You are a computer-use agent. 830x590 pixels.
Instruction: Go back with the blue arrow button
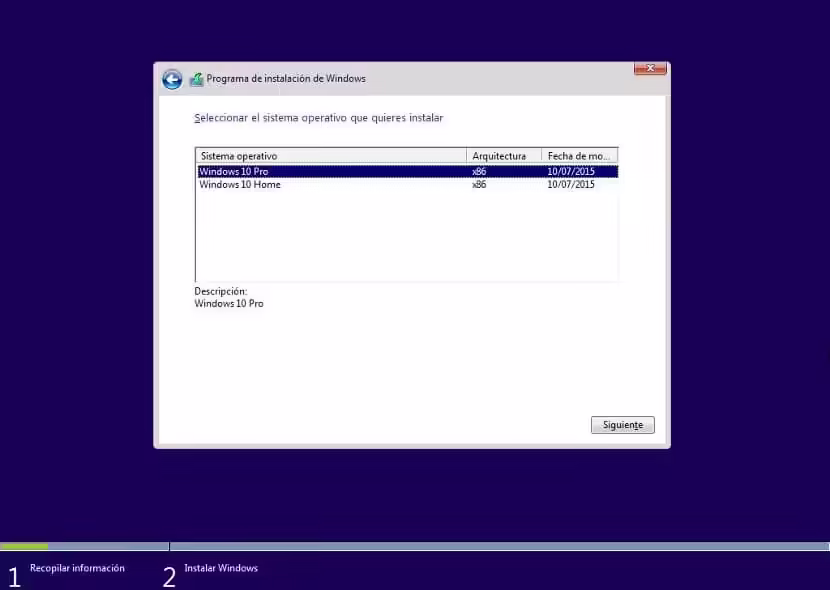(x=172, y=79)
